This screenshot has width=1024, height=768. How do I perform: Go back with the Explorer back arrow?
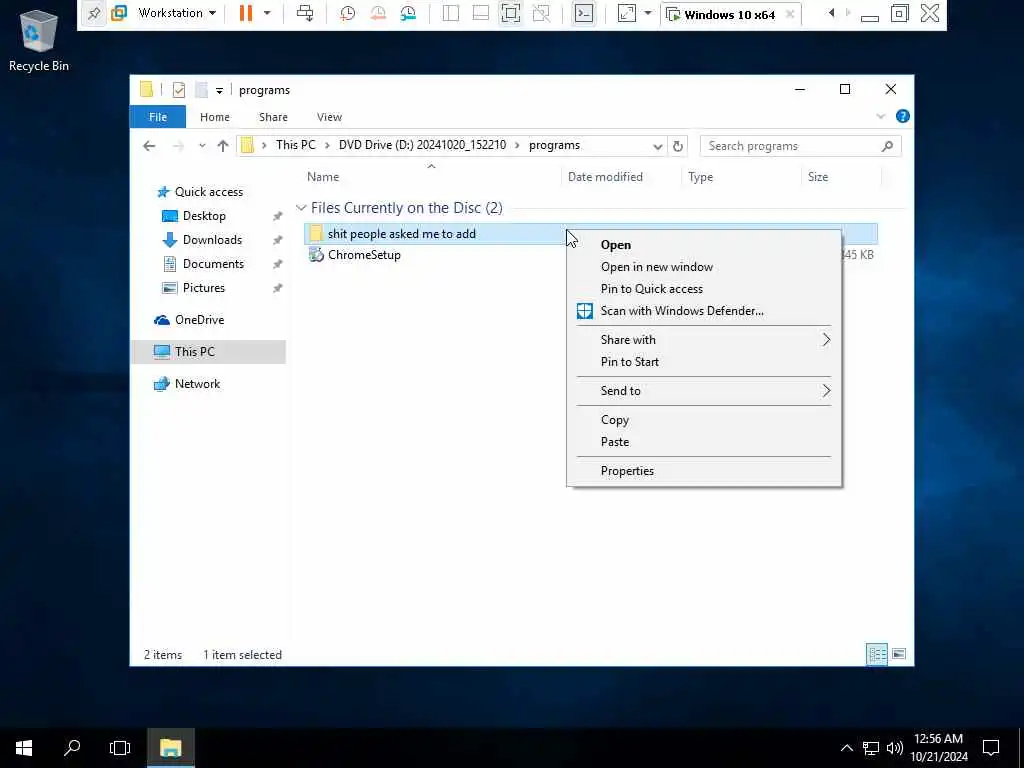pyautogui.click(x=149, y=146)
